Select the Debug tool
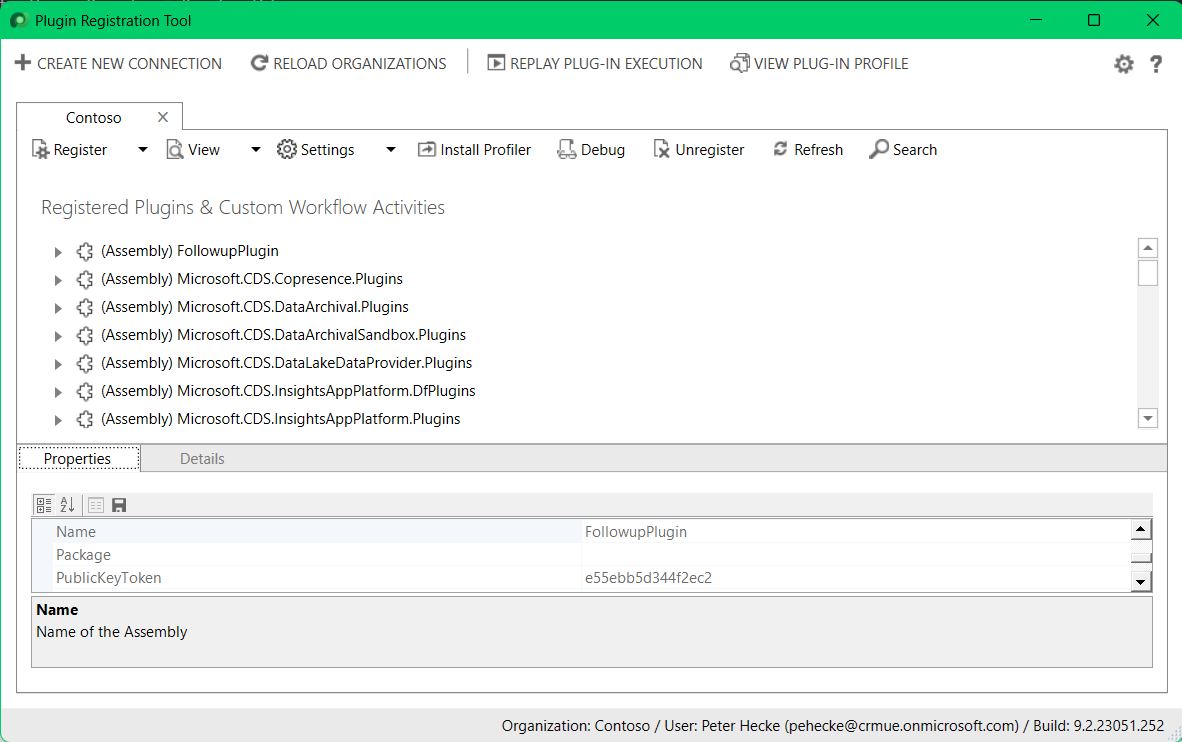This screenshot has width=1182, height=742. (x=591, y=149)
